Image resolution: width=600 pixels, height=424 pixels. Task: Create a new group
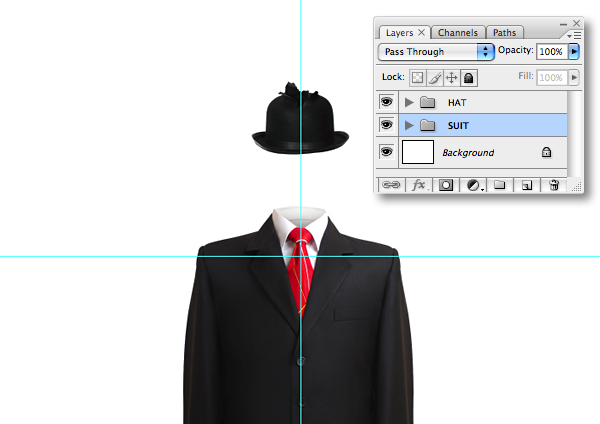(x=499, y=185)
